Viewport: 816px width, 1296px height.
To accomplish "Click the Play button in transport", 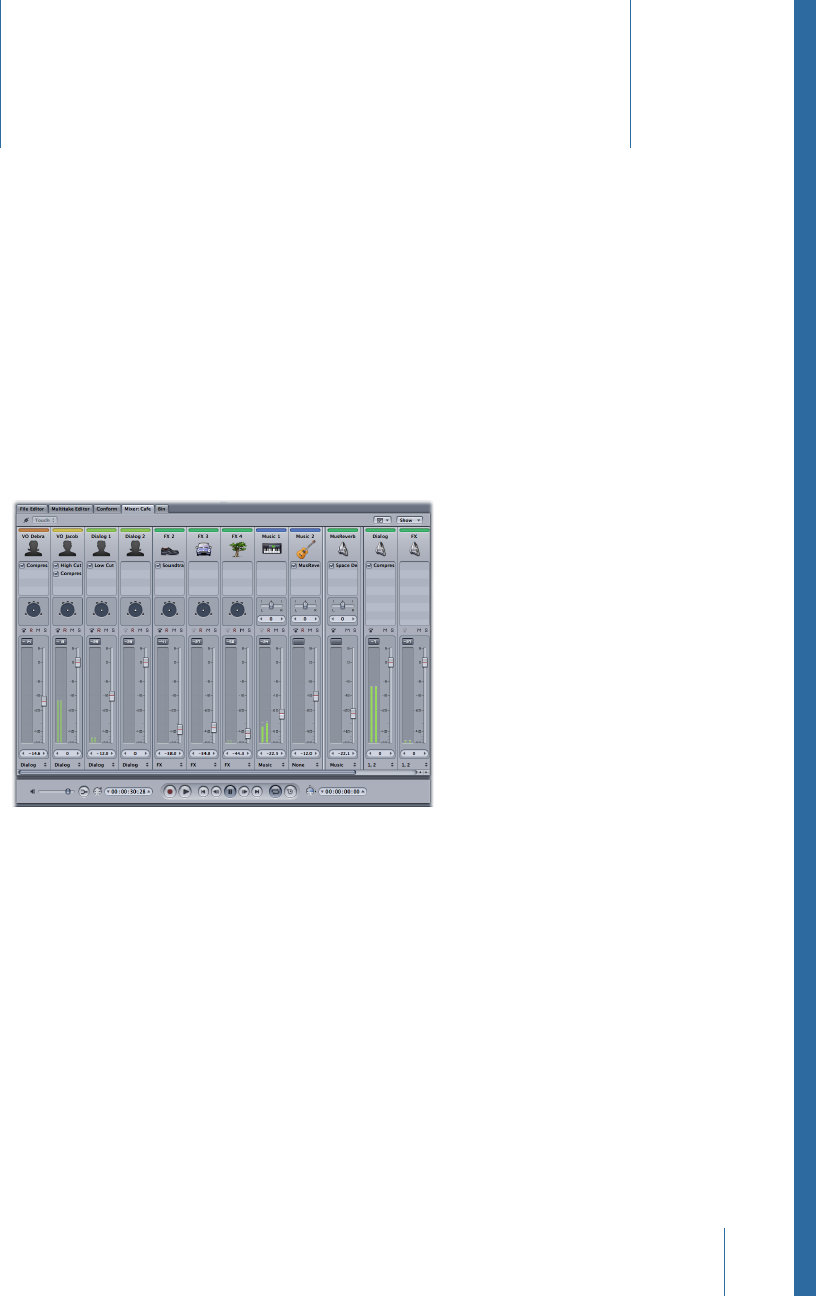I will point(186,790).
